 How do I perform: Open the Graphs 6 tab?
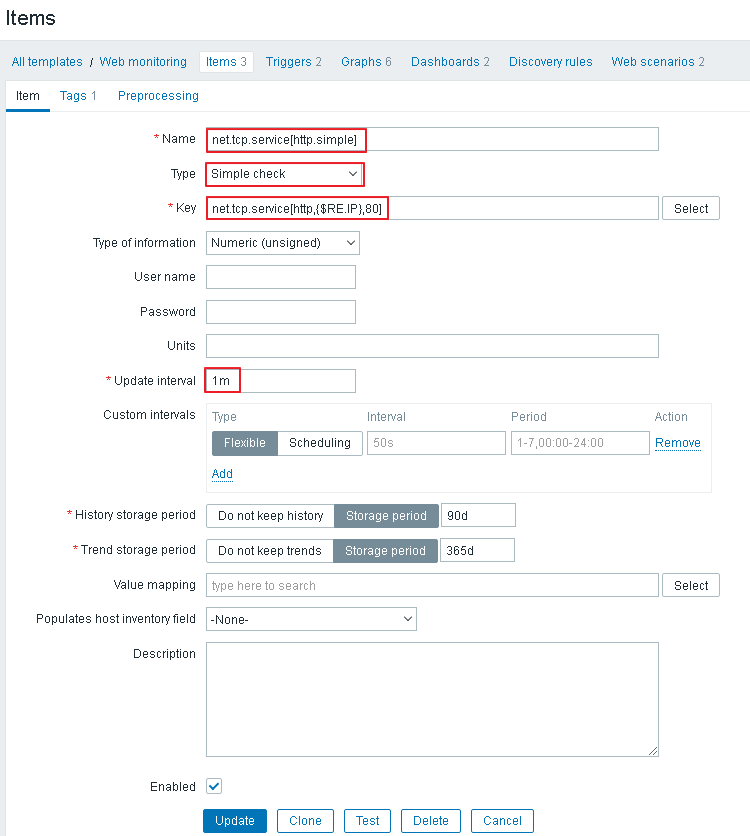366,62
